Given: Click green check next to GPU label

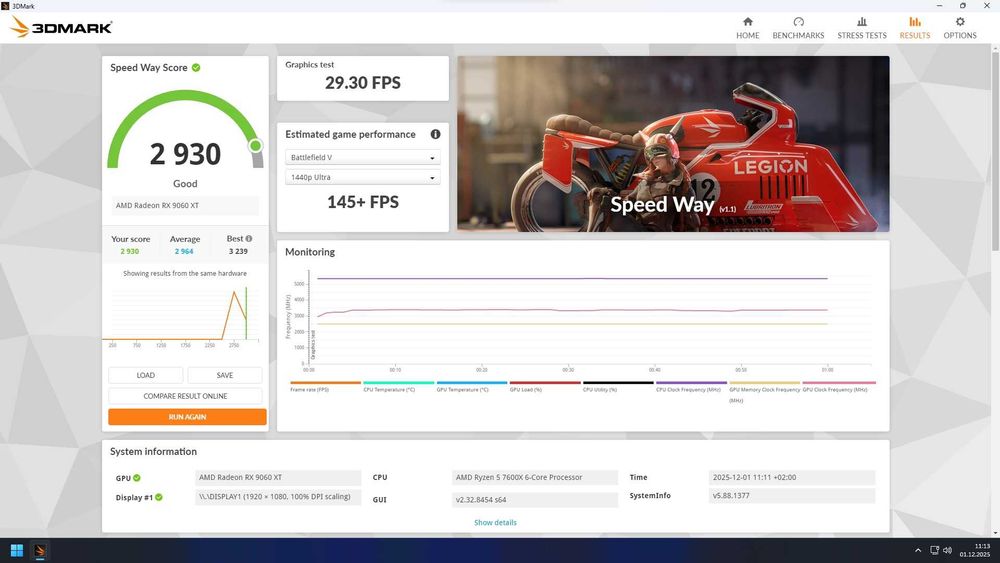Looking at the screenshot, I should tap(137, 478).
